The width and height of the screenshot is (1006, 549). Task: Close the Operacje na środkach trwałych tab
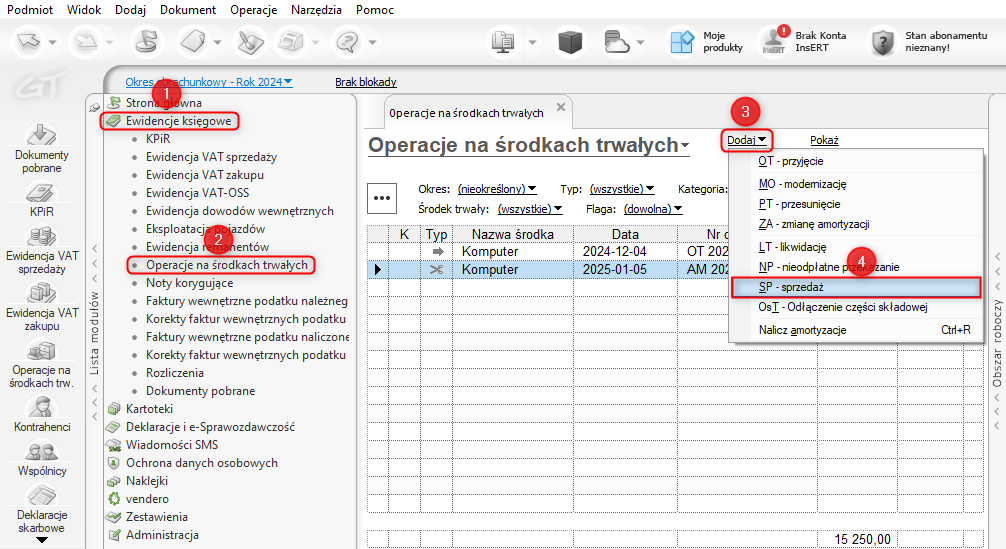[561, 107]
